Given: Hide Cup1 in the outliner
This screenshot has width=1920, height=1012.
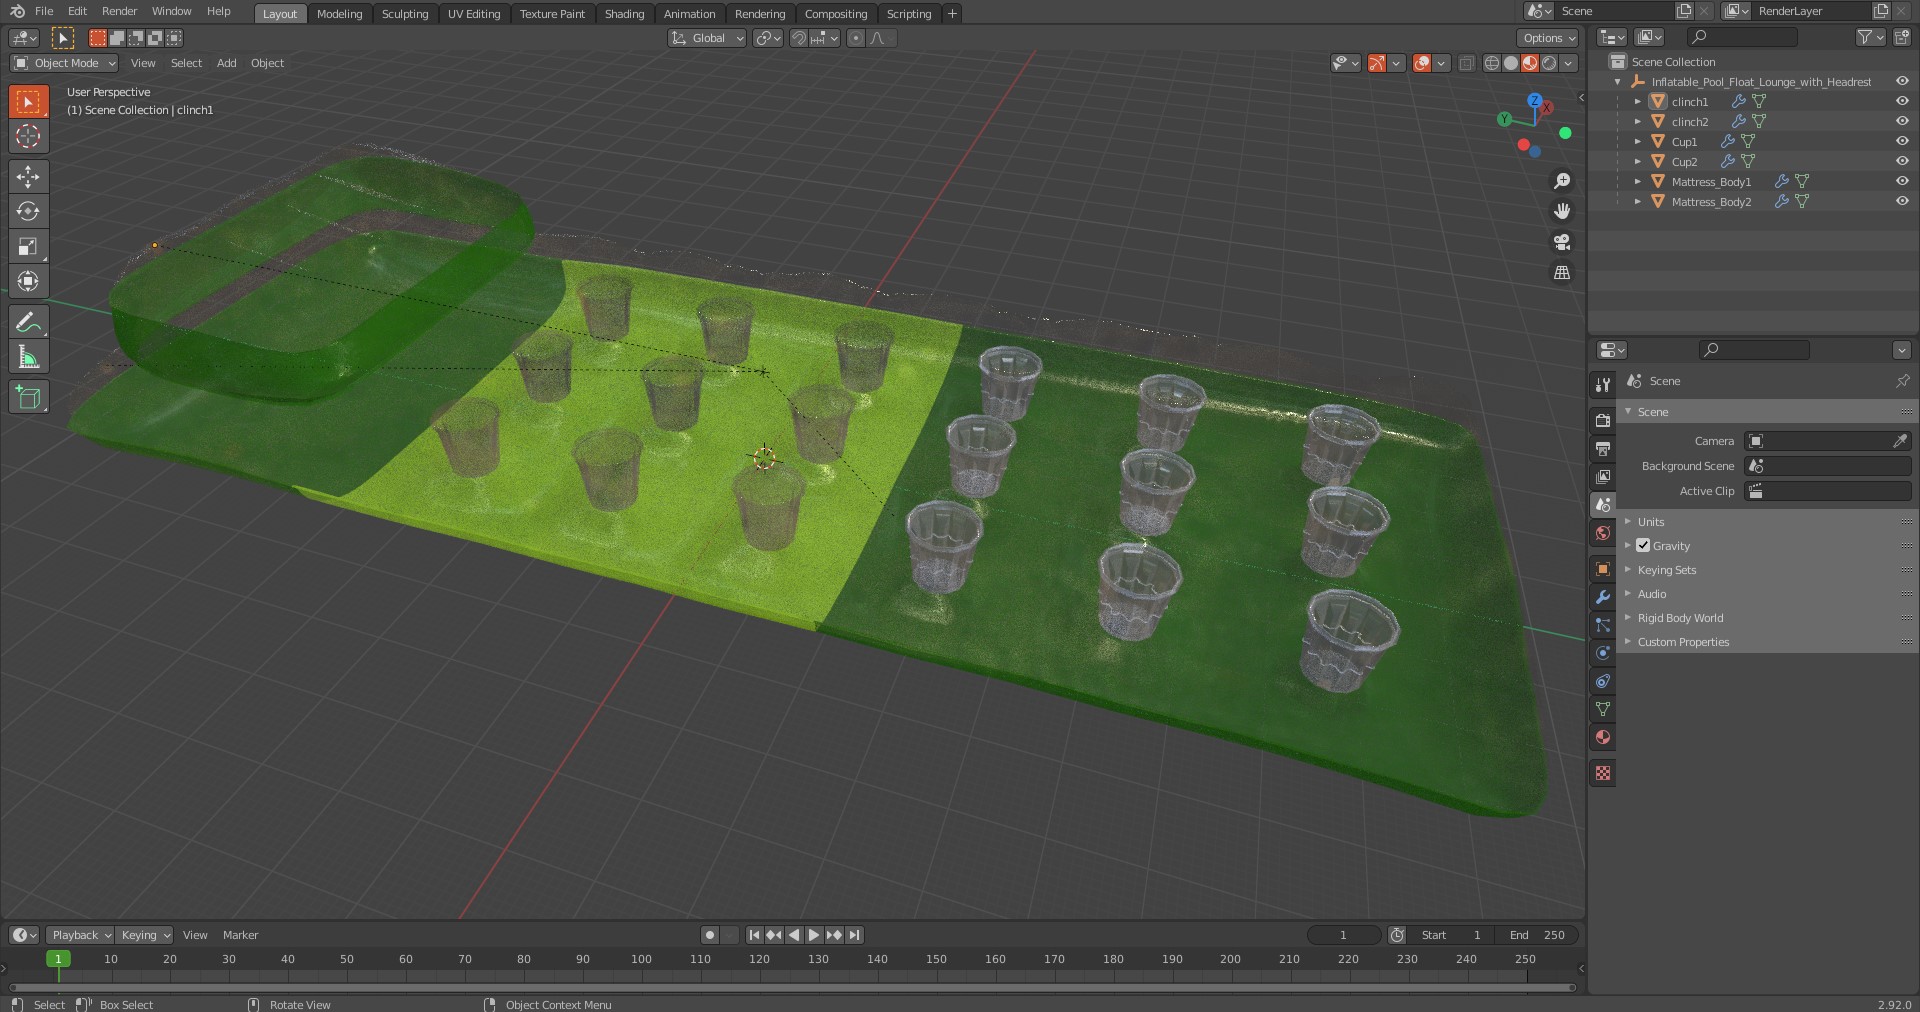Looking at the screenshot, I should [1901, 141].
